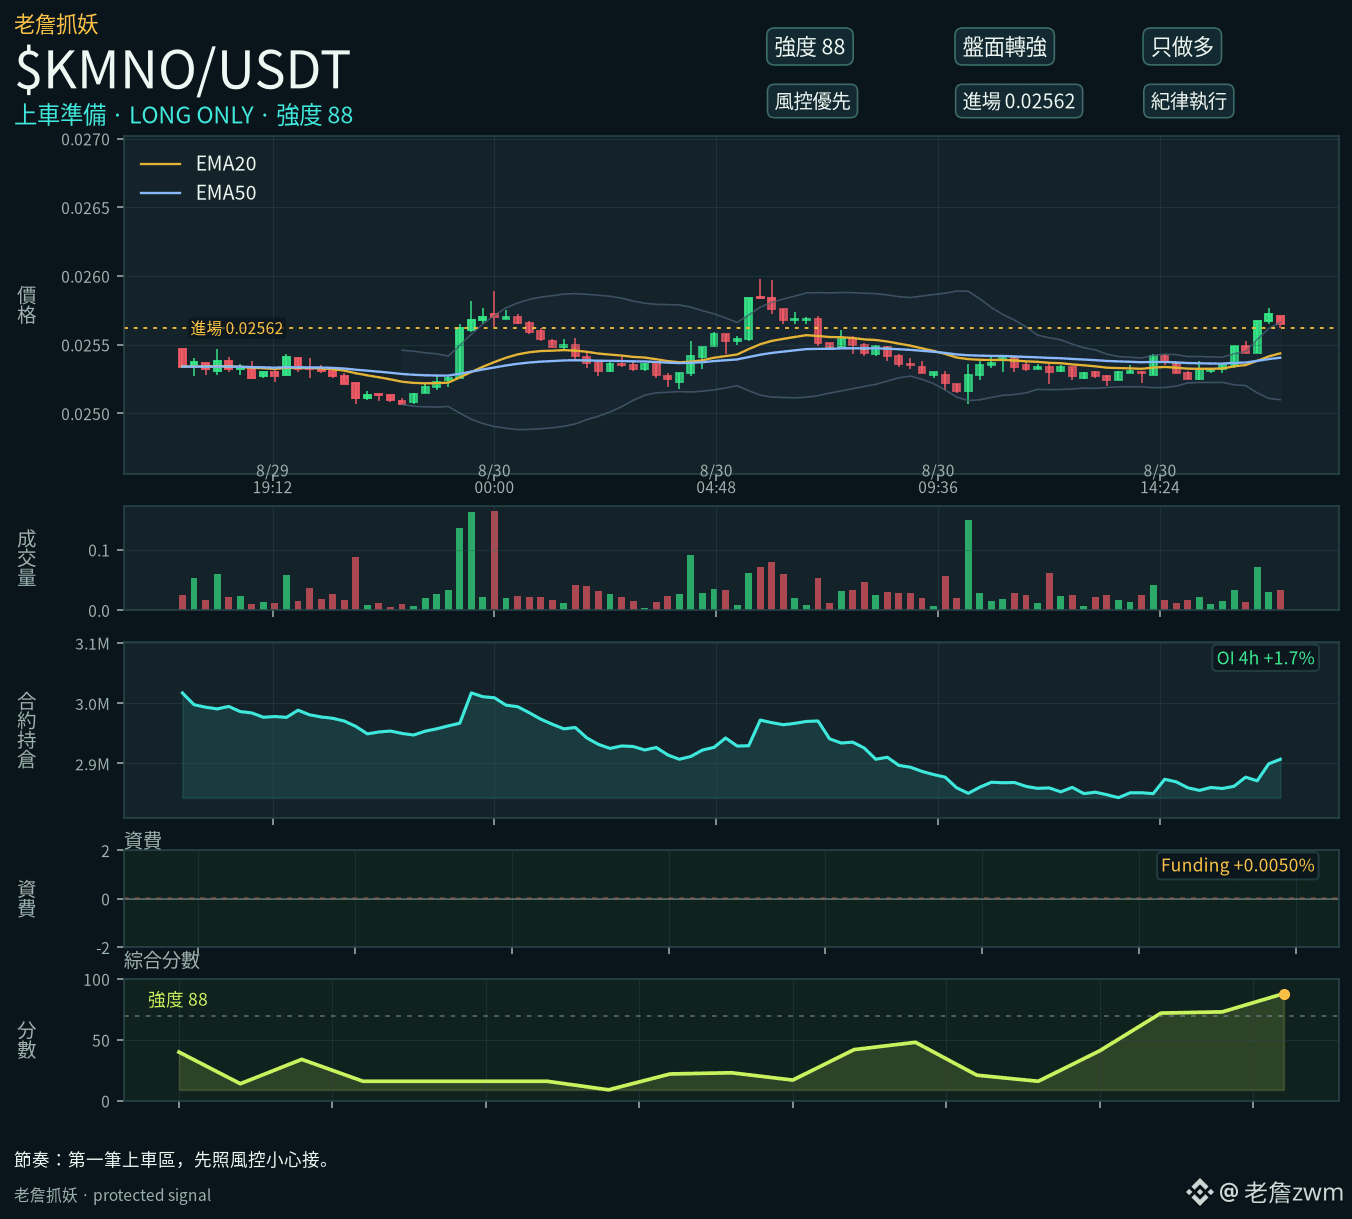Select the 8/29 19:12 time label
The image size is (1352, 1219).
[272, 479]
